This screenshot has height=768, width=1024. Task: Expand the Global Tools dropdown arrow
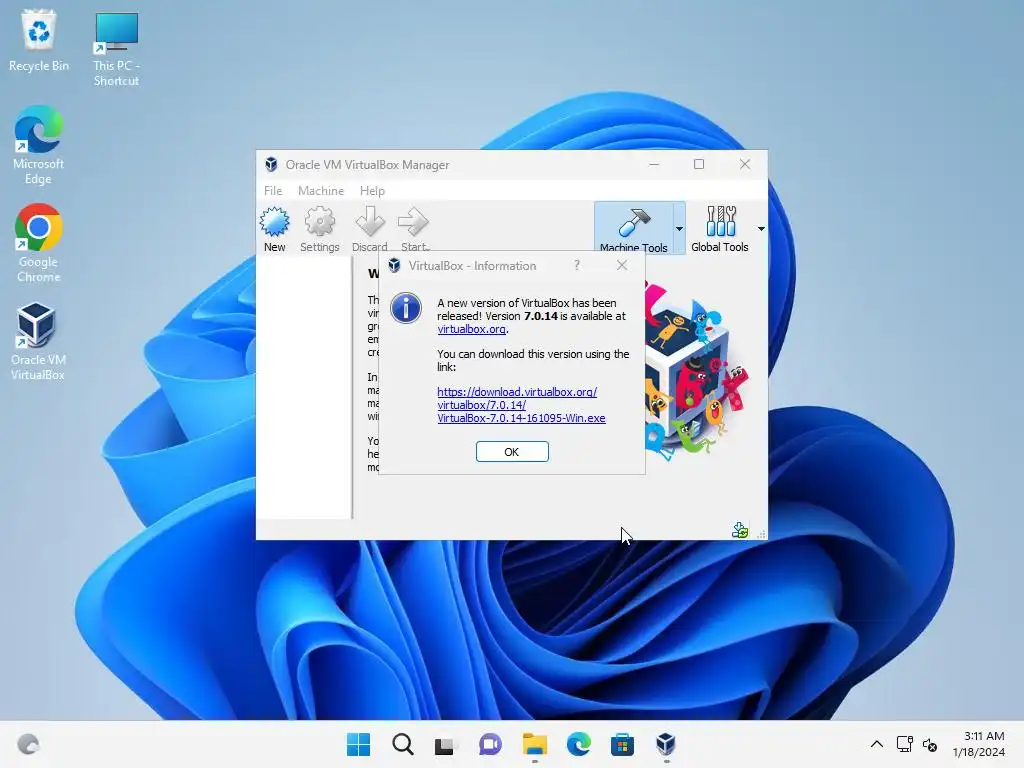click(761, 229)
